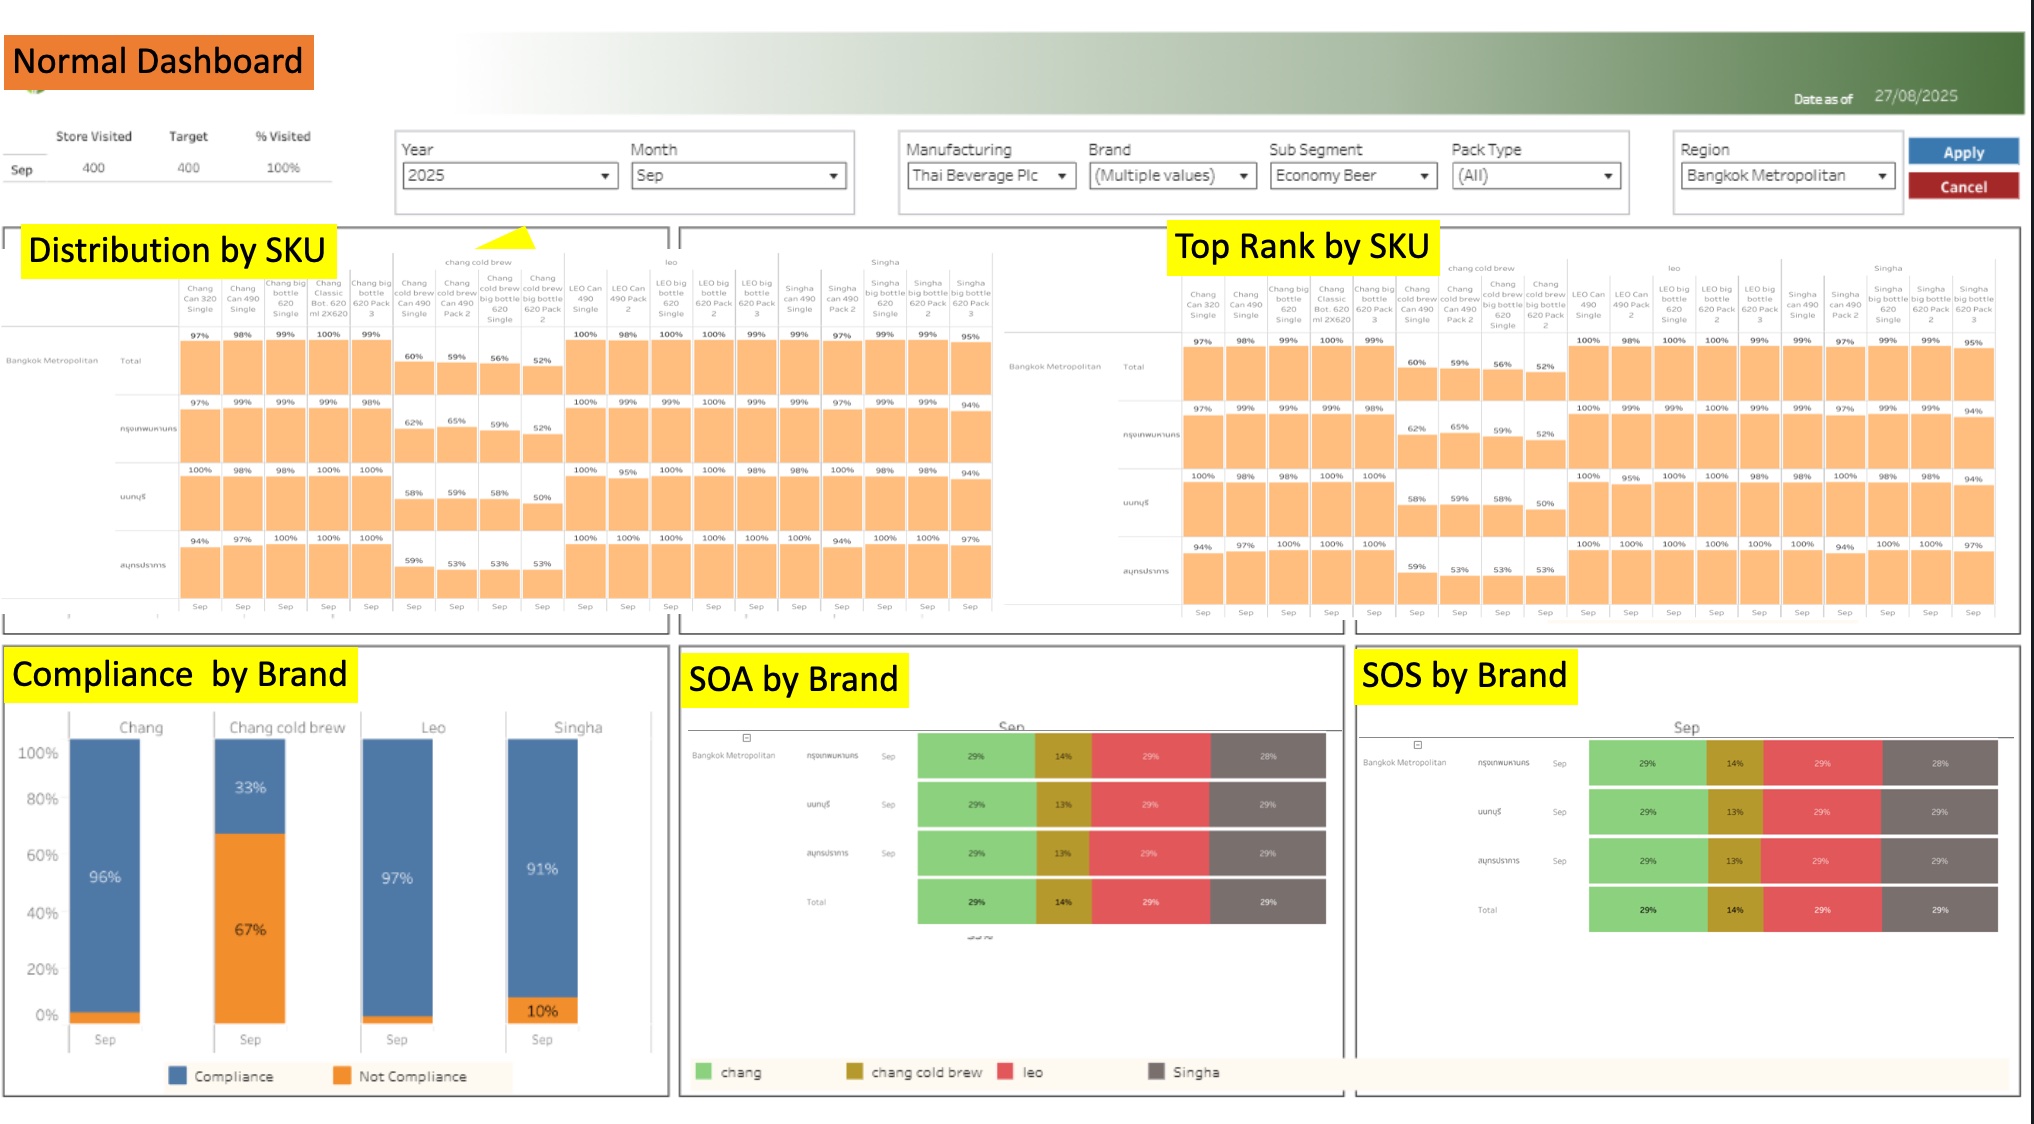Screen dimensions: 2034x1124
Task: Collapse Bangkok Metropolitan in SOS by Brand
Action: pos(1418,745)
